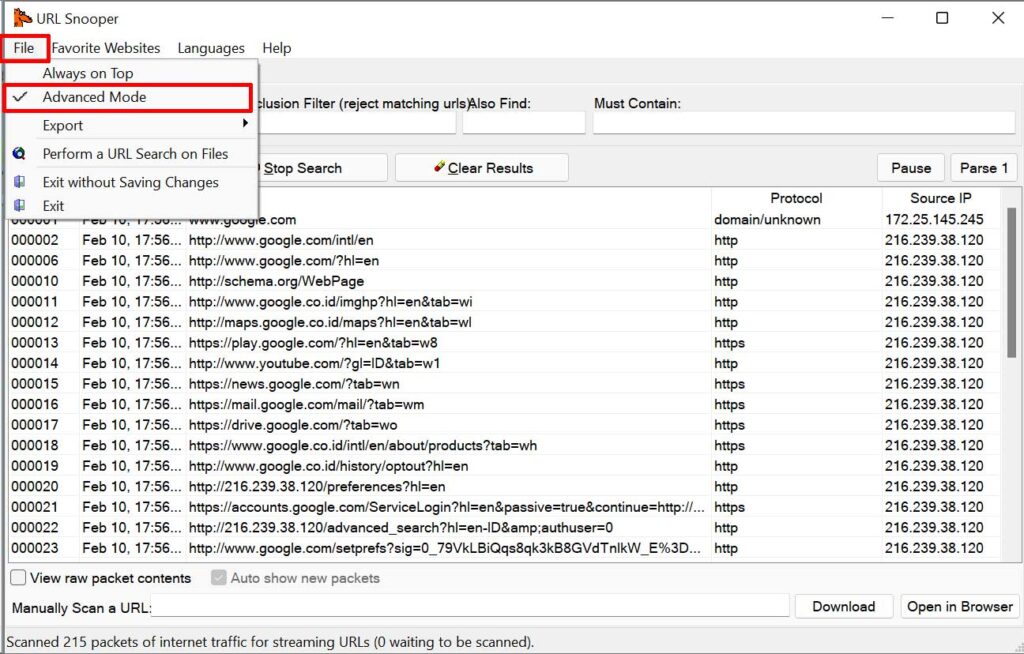Select the history/optout URL row
The image size is (1024, 654).
pos(504,466)
